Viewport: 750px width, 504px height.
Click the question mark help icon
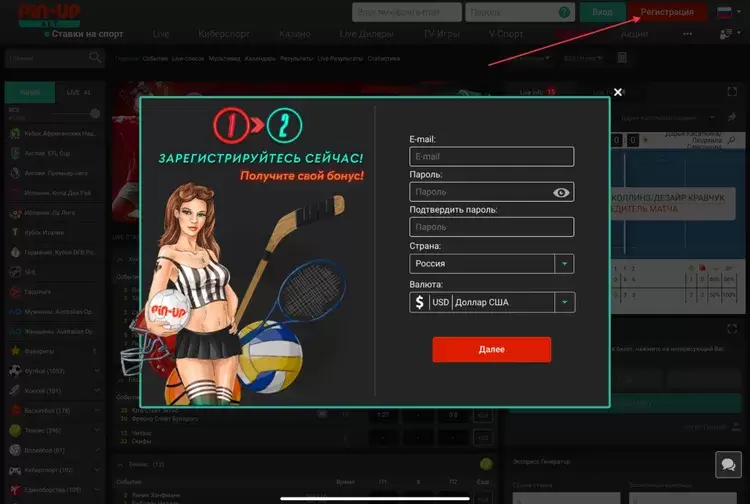coord(564,12)
